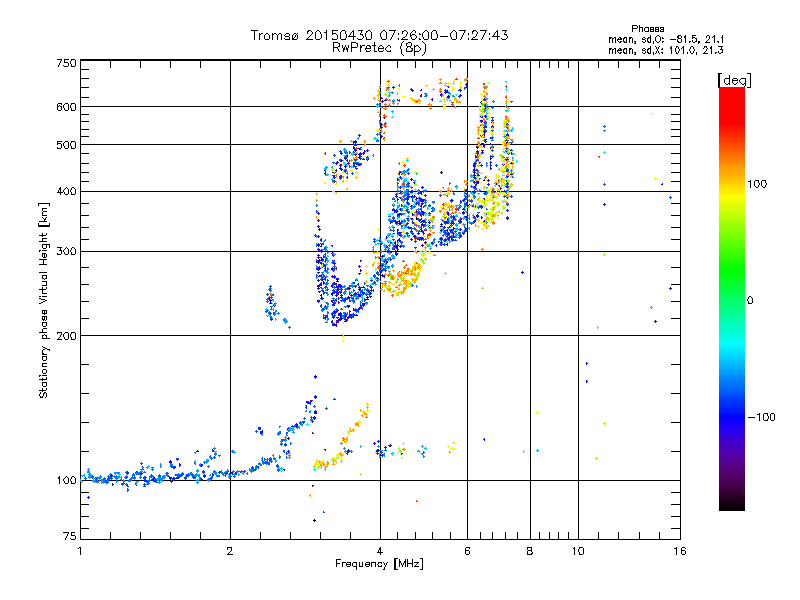
Task: Click the colorbar label "0"
Action: 750,301
